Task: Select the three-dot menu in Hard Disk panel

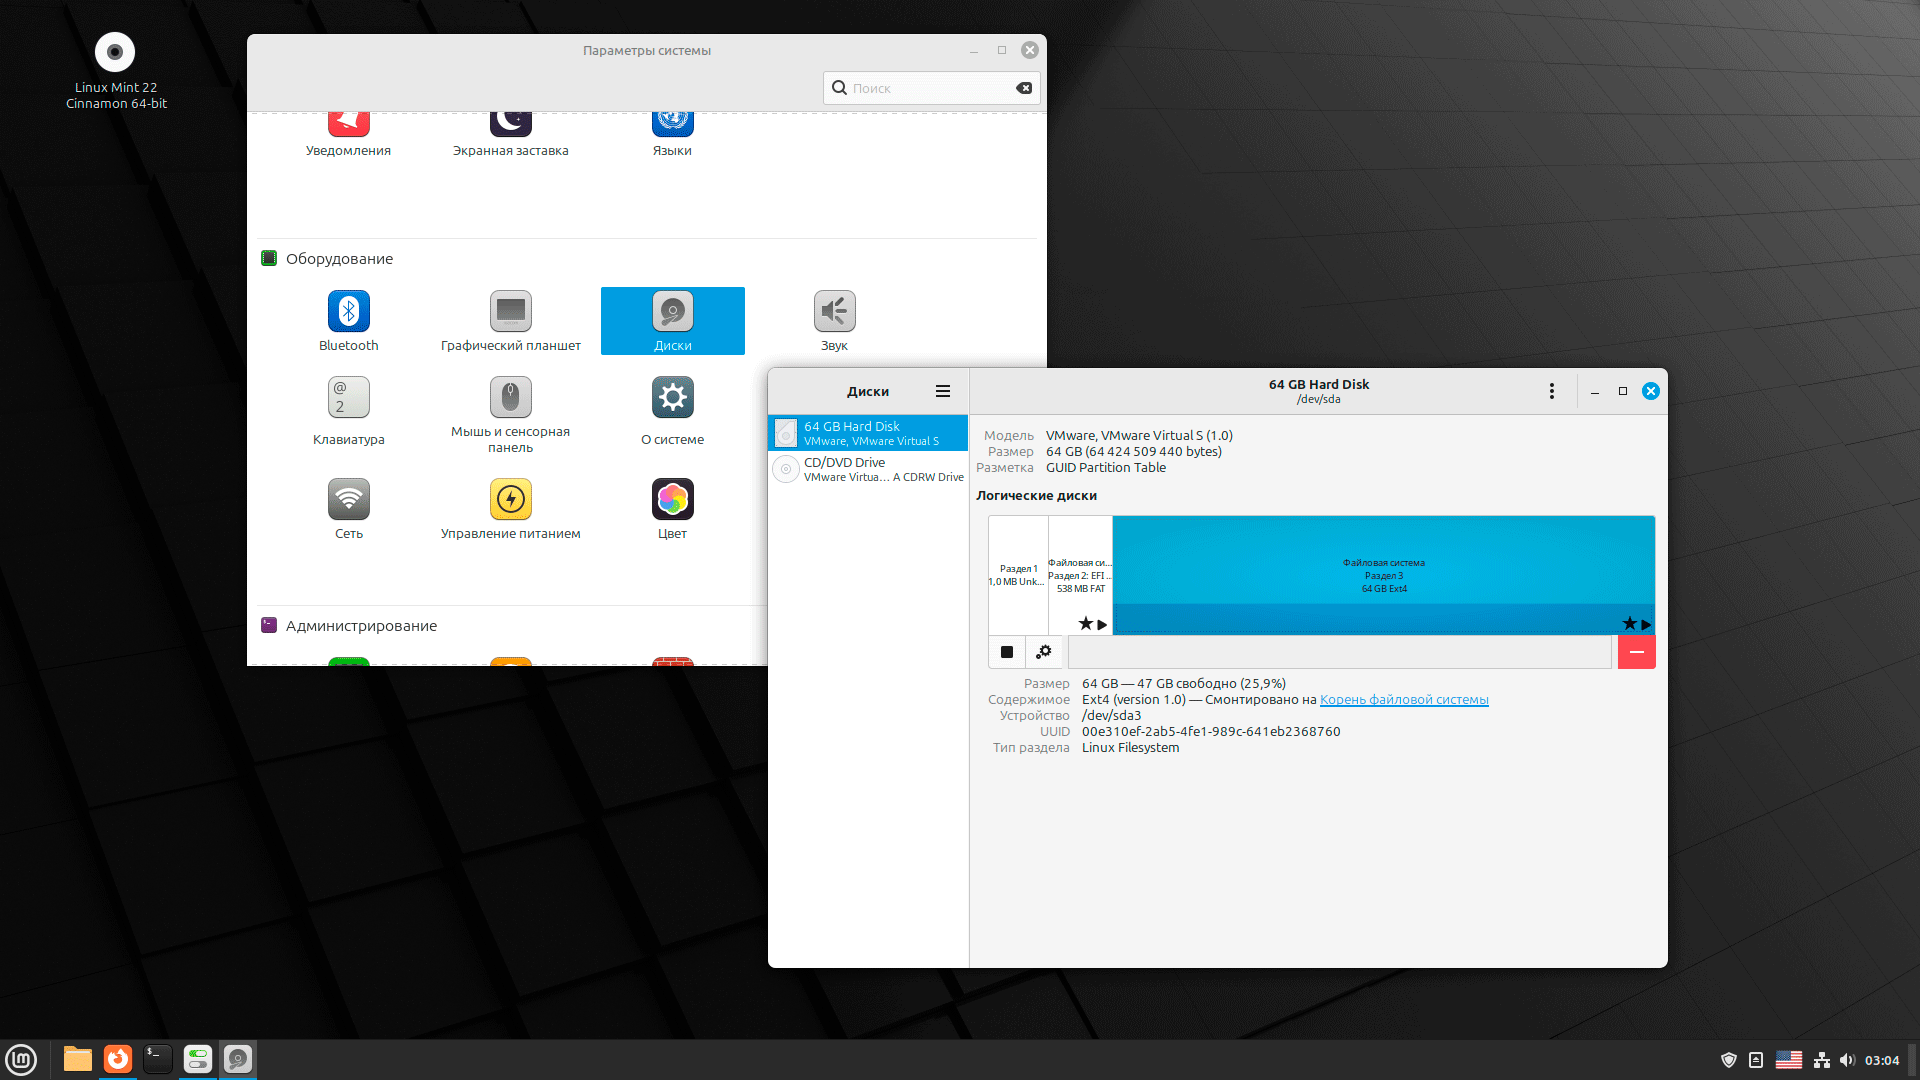Action: (1551, 390)
